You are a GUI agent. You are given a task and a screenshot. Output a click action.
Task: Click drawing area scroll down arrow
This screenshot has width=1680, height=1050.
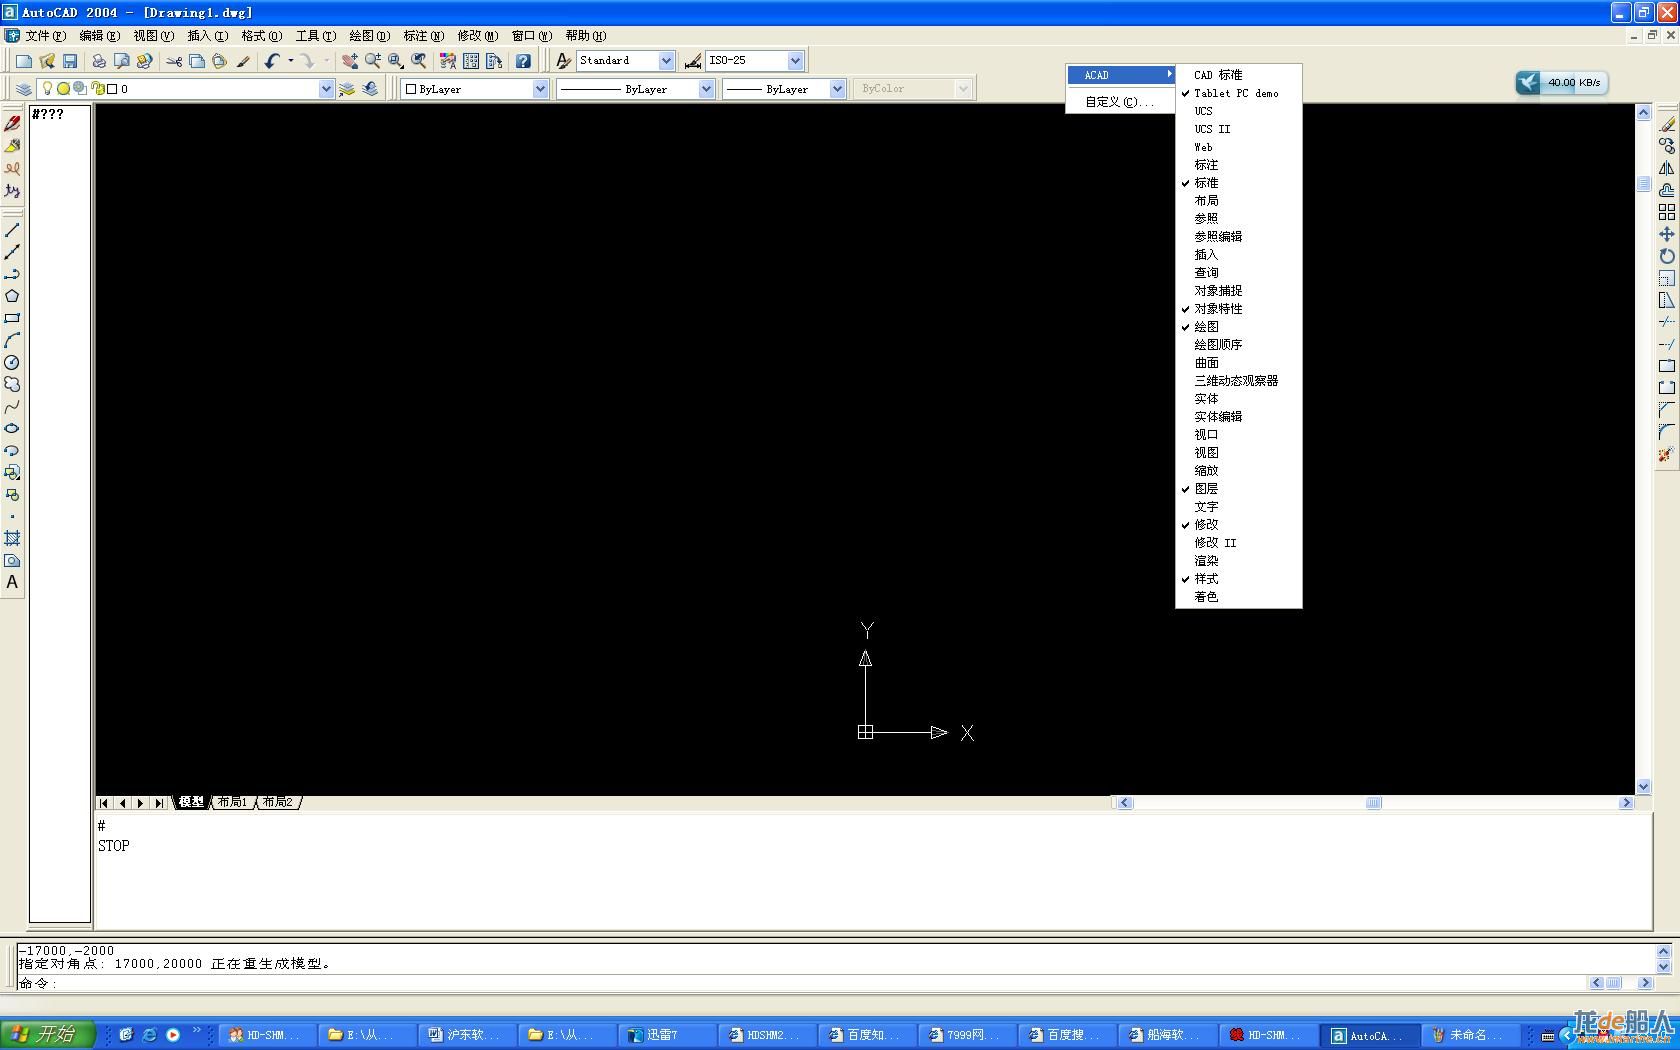pos(1643,787)
